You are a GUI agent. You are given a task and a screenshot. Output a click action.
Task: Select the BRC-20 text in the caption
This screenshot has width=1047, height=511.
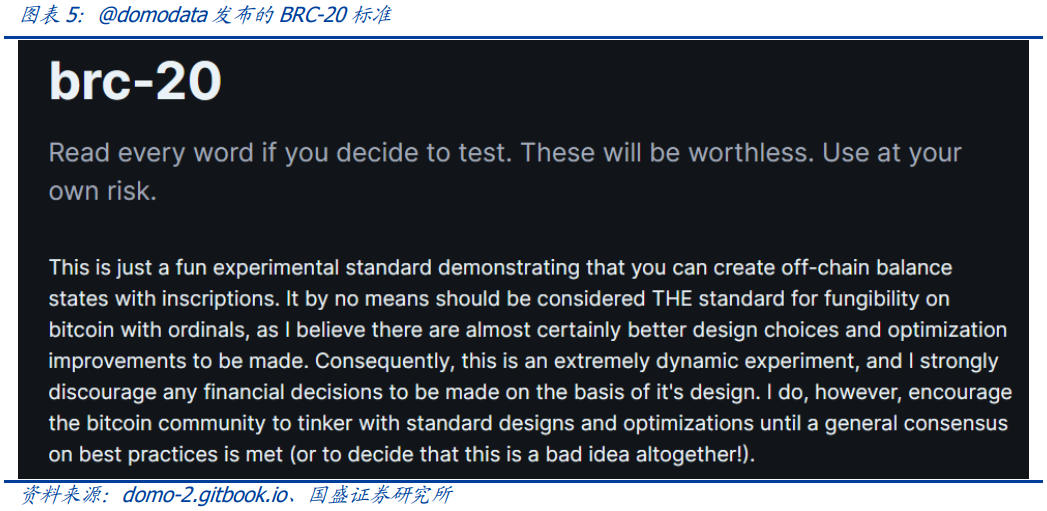click(309, 16)
